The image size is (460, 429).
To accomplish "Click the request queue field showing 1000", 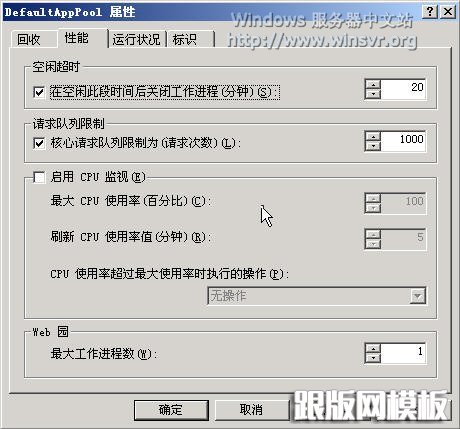I will click(403, 141).
